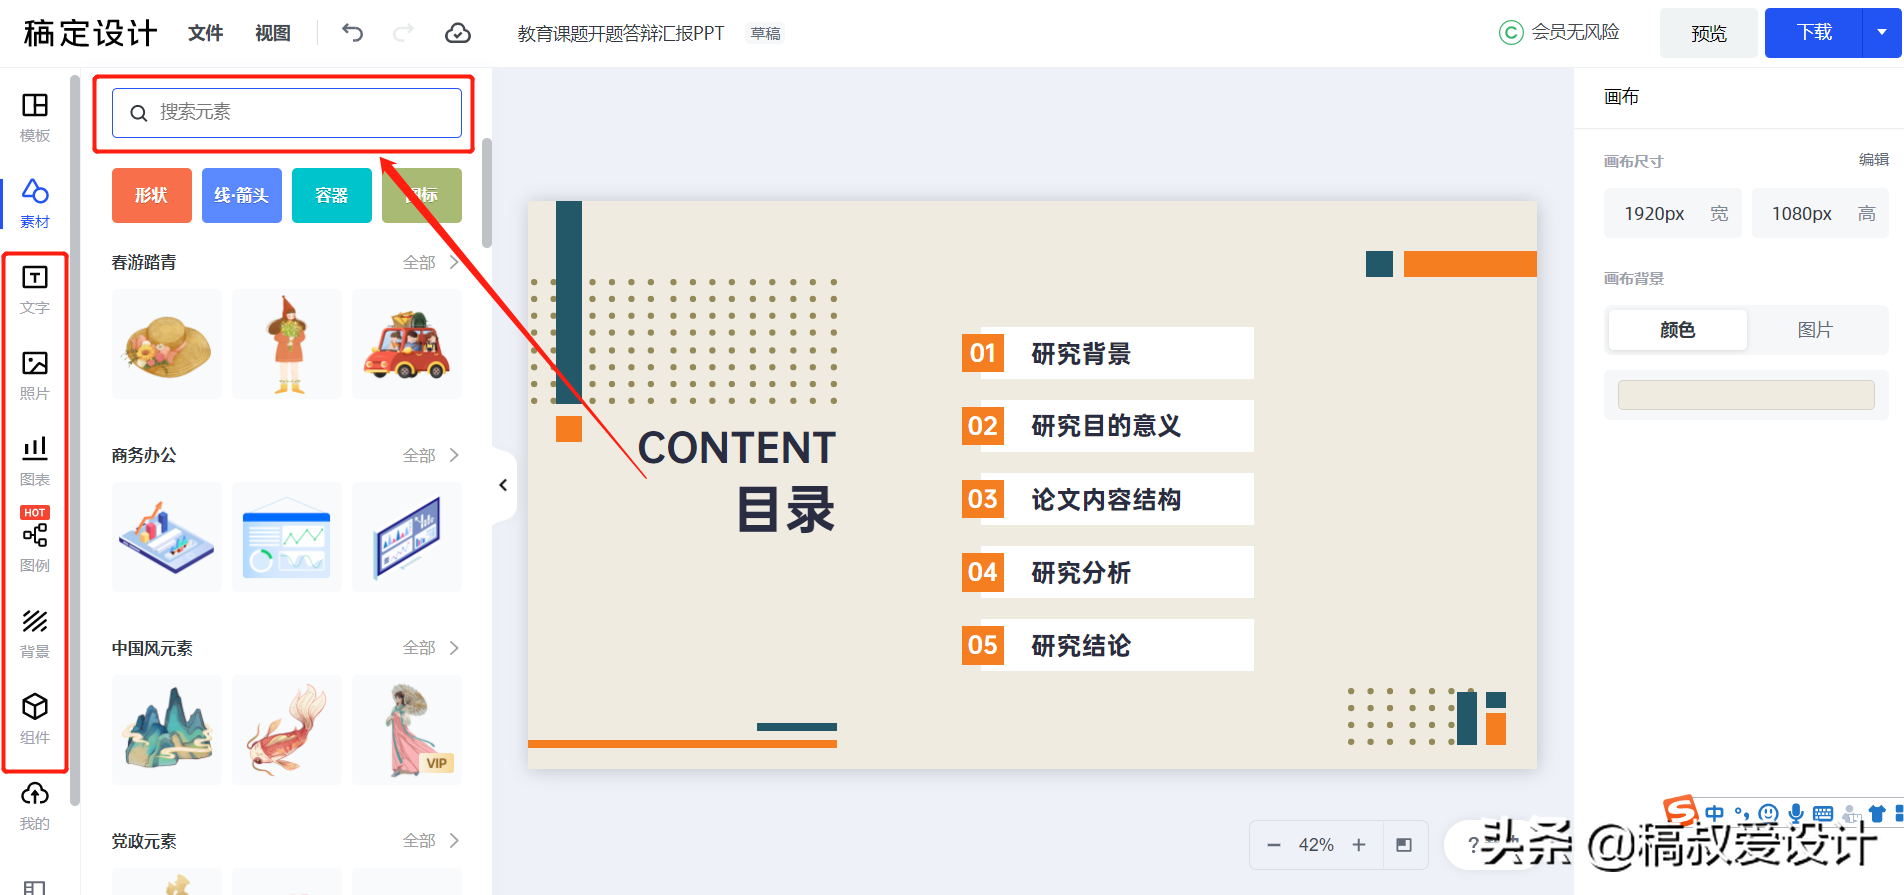Click the redo arrow icon
Screen dimensions: 1904x895
tap(404, 33)
